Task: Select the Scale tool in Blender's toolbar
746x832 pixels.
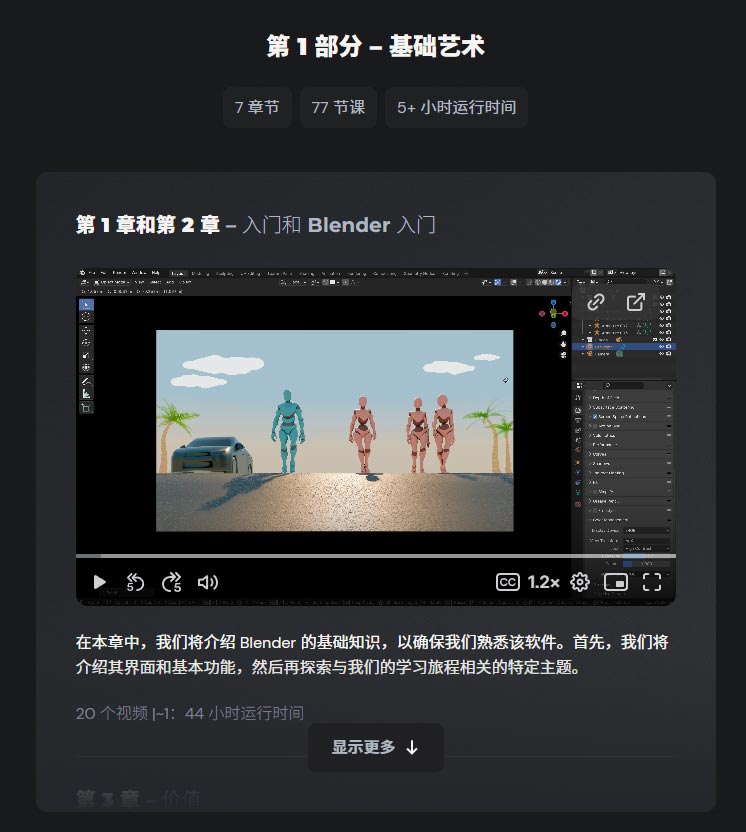Action: click(x=86, y=355)
